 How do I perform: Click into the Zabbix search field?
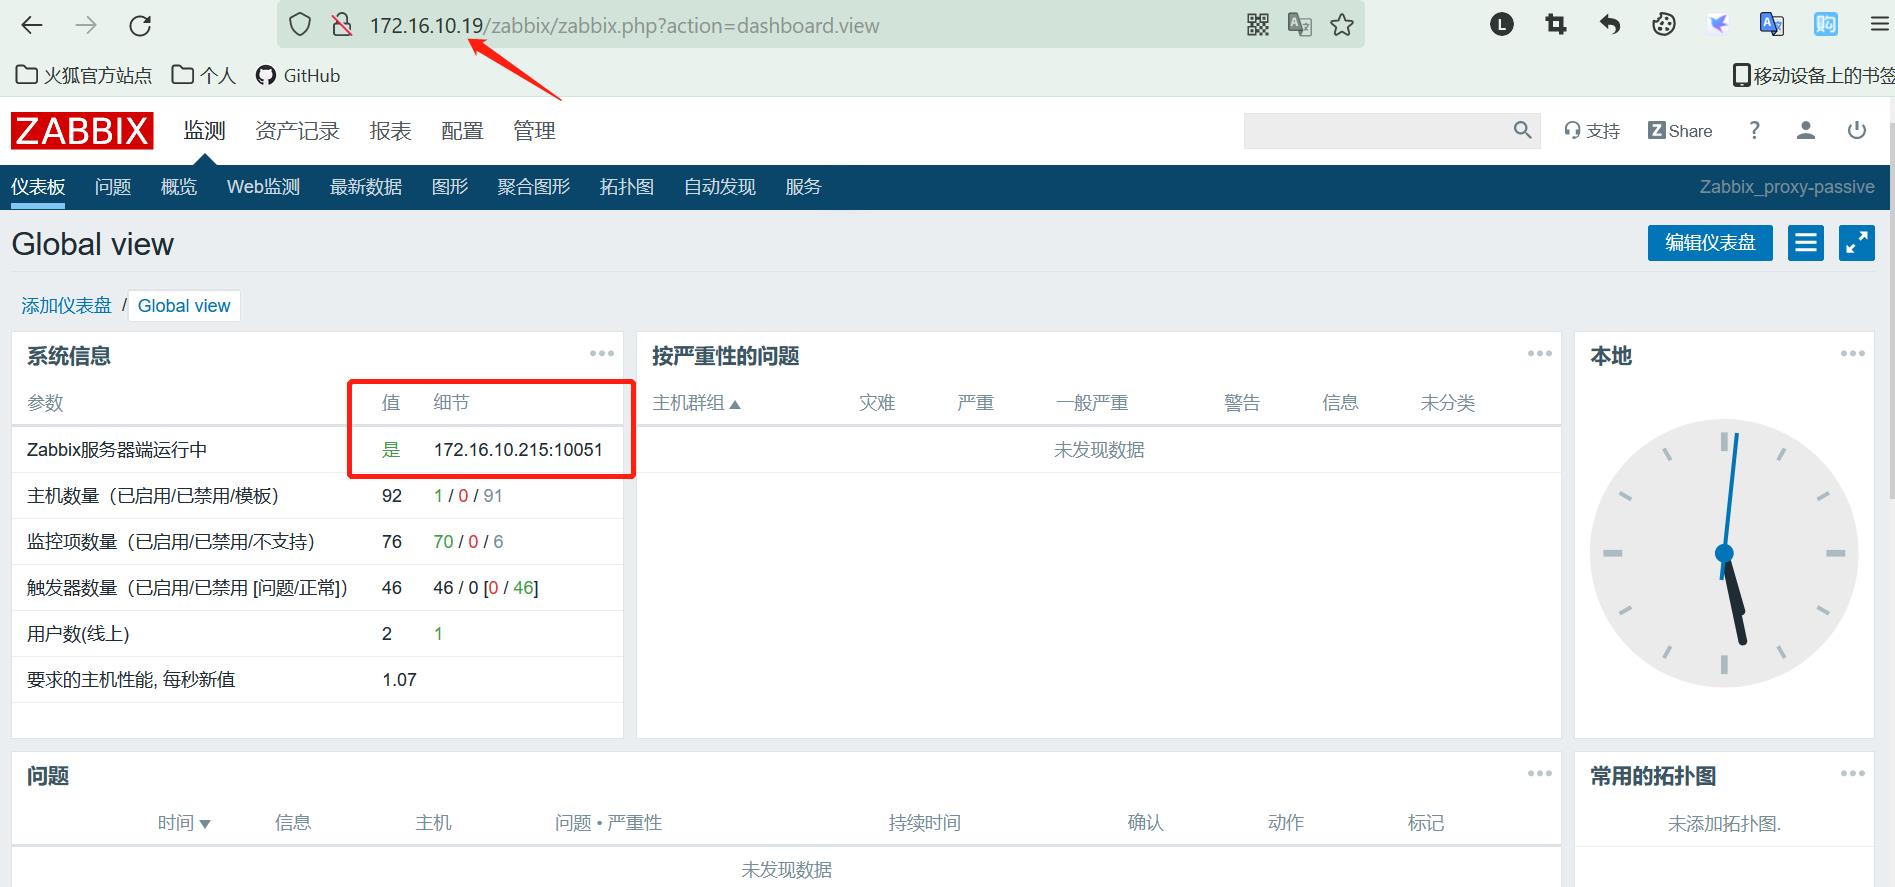[x=1377, y=130]
